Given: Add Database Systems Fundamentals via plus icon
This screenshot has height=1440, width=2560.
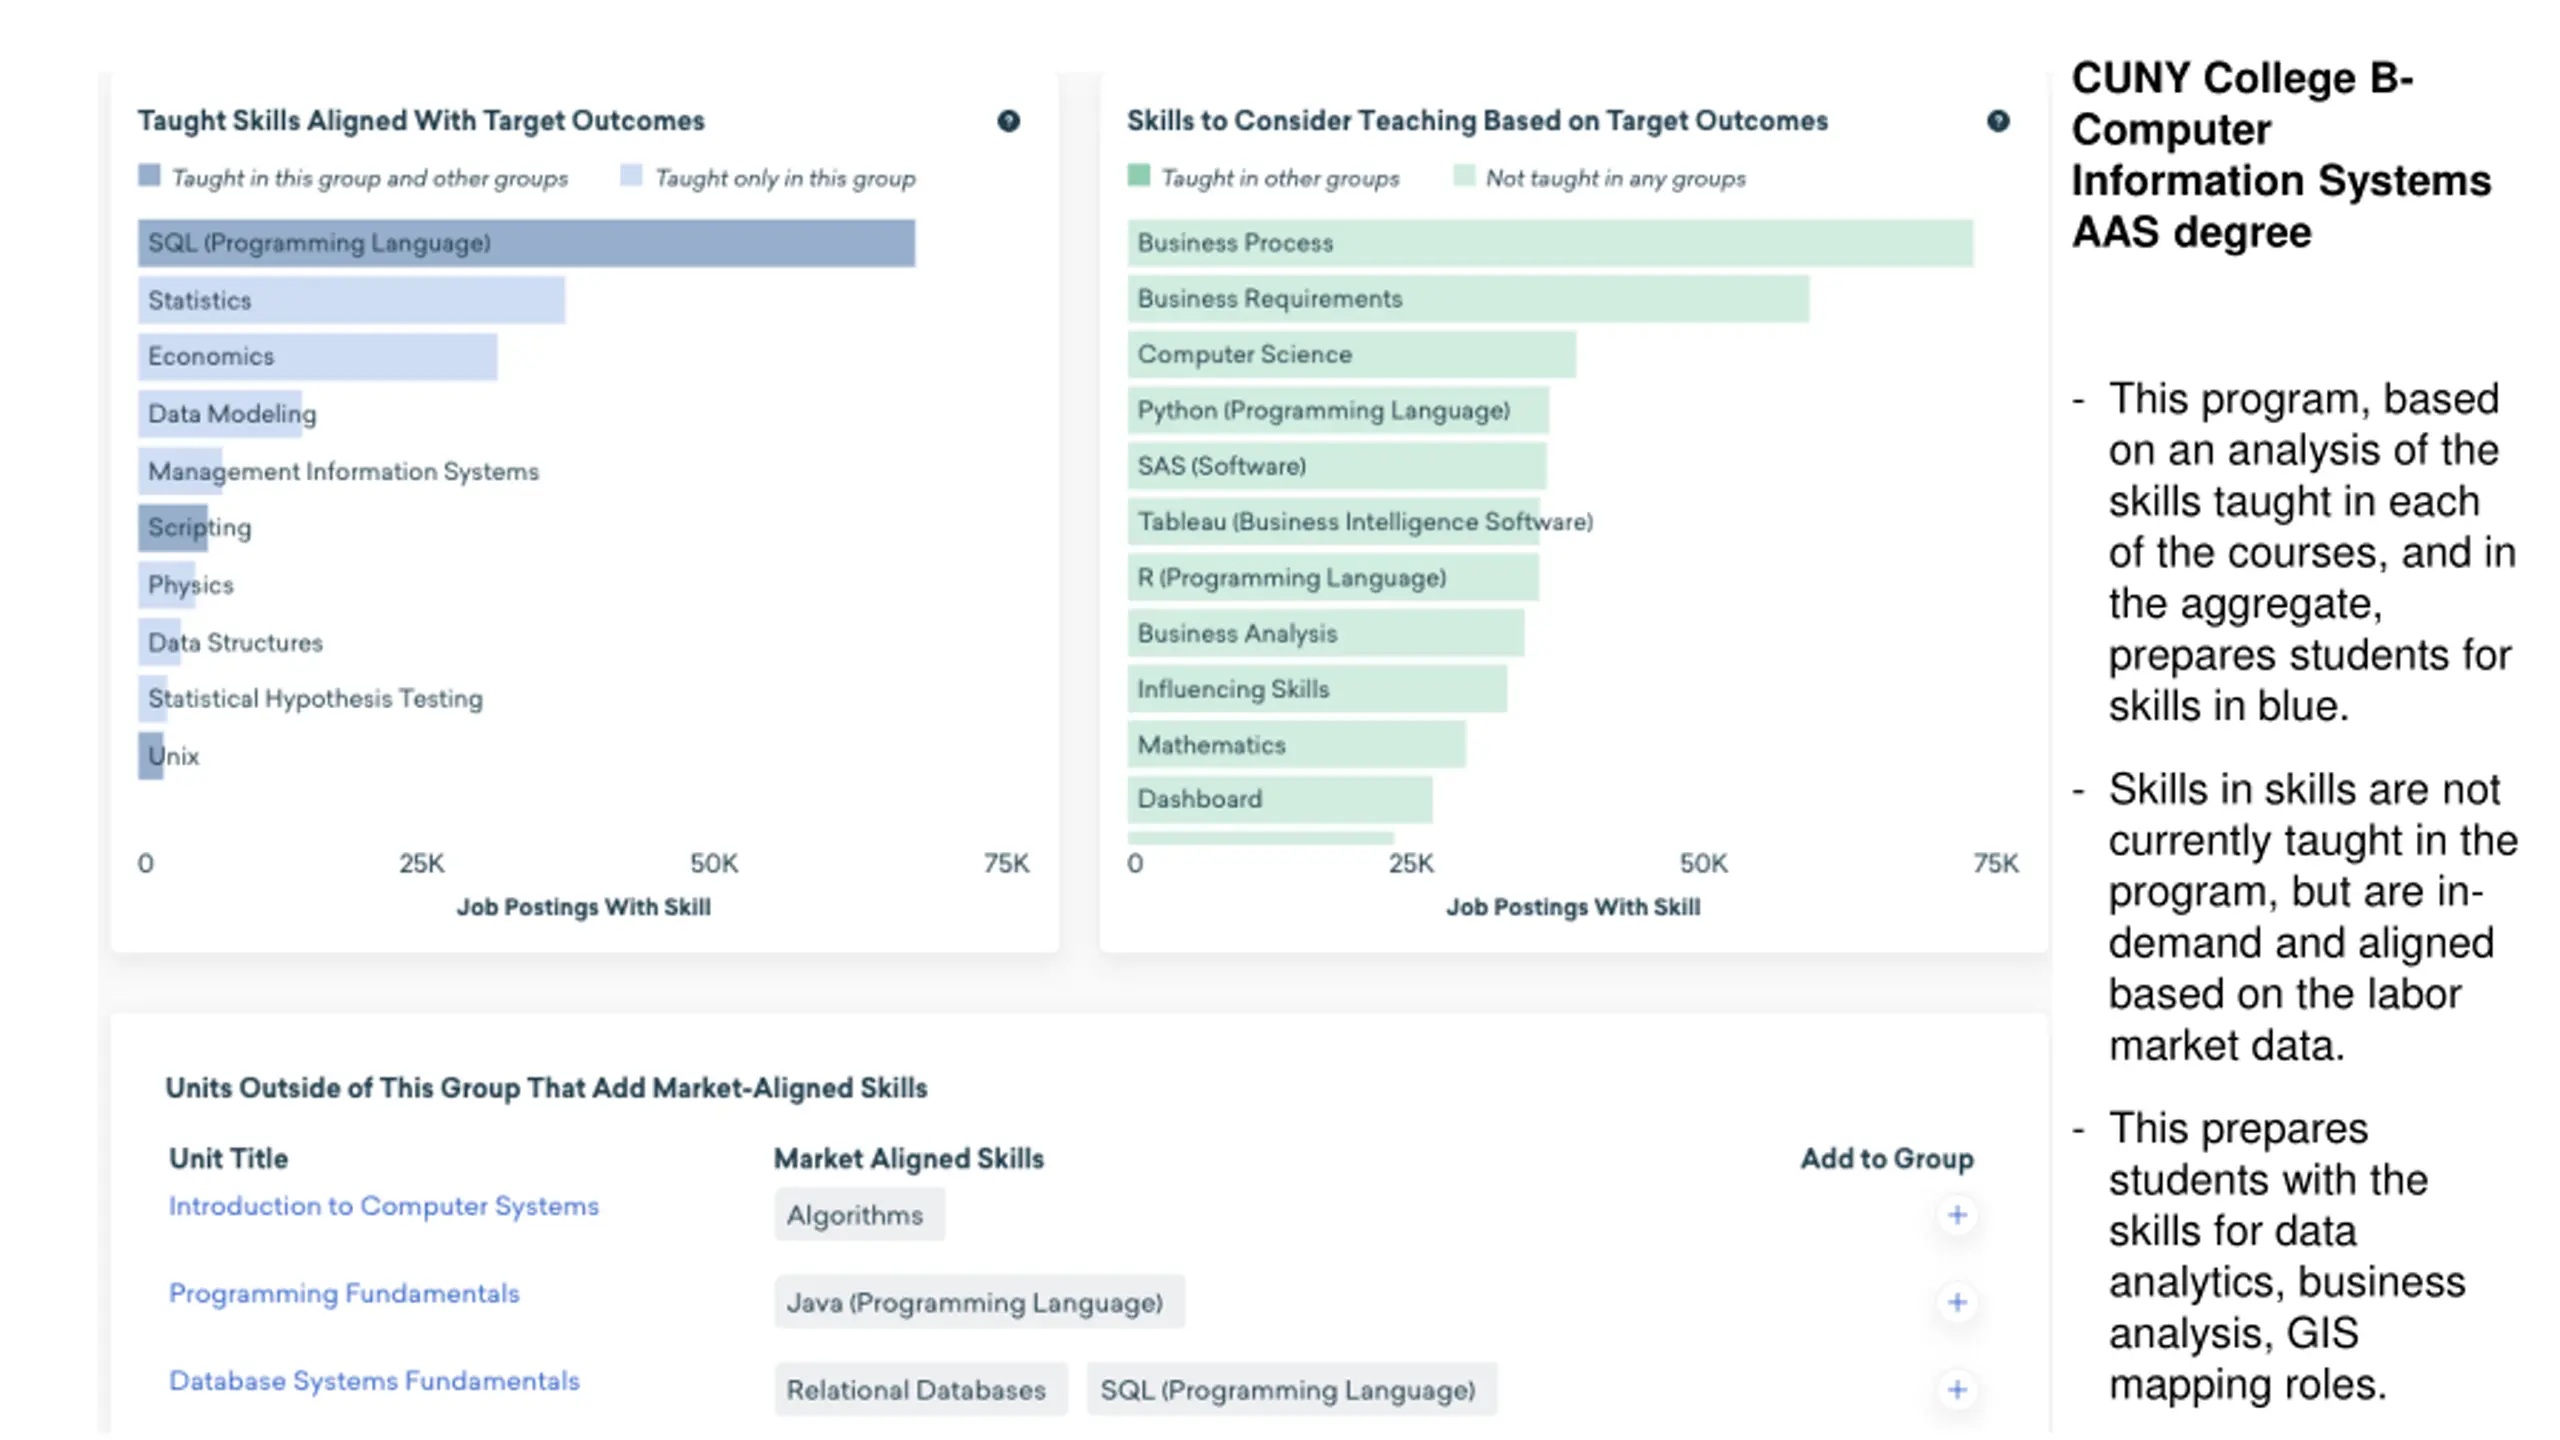Looking at the screenshot, I should [x=1956, y=1389].
